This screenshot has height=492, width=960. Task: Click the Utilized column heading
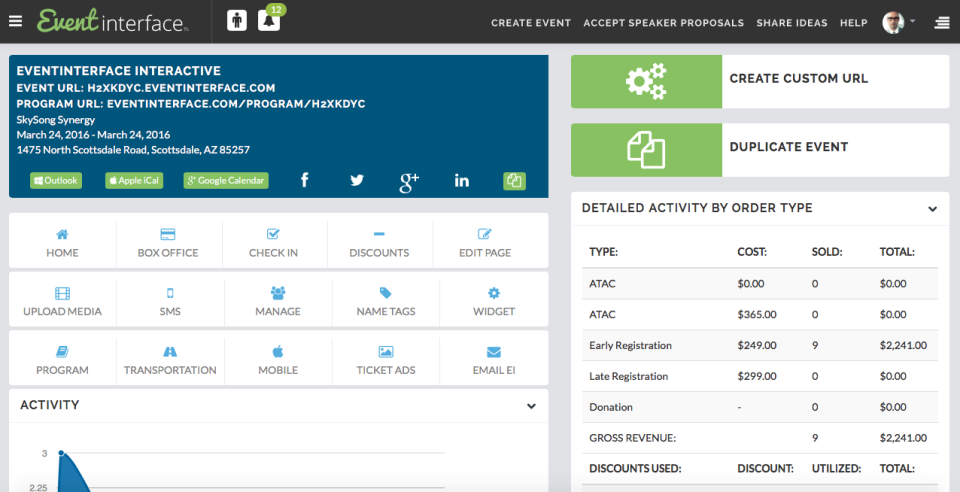836,468
